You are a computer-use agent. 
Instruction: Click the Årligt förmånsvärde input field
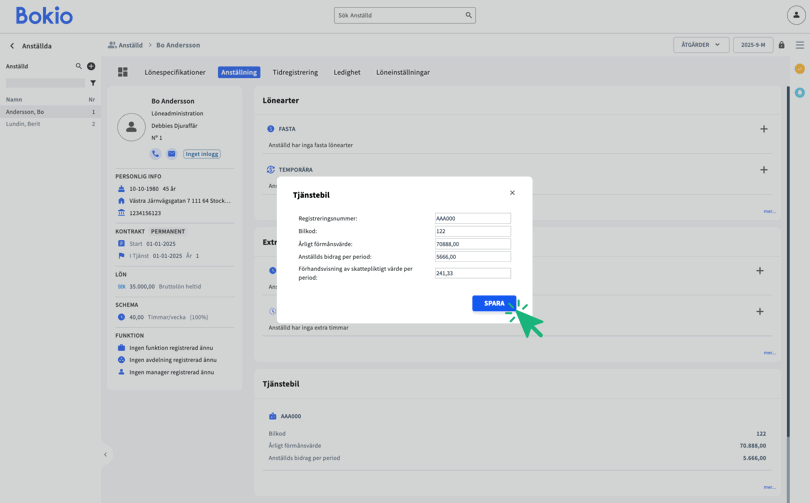(x=472, y=244)
